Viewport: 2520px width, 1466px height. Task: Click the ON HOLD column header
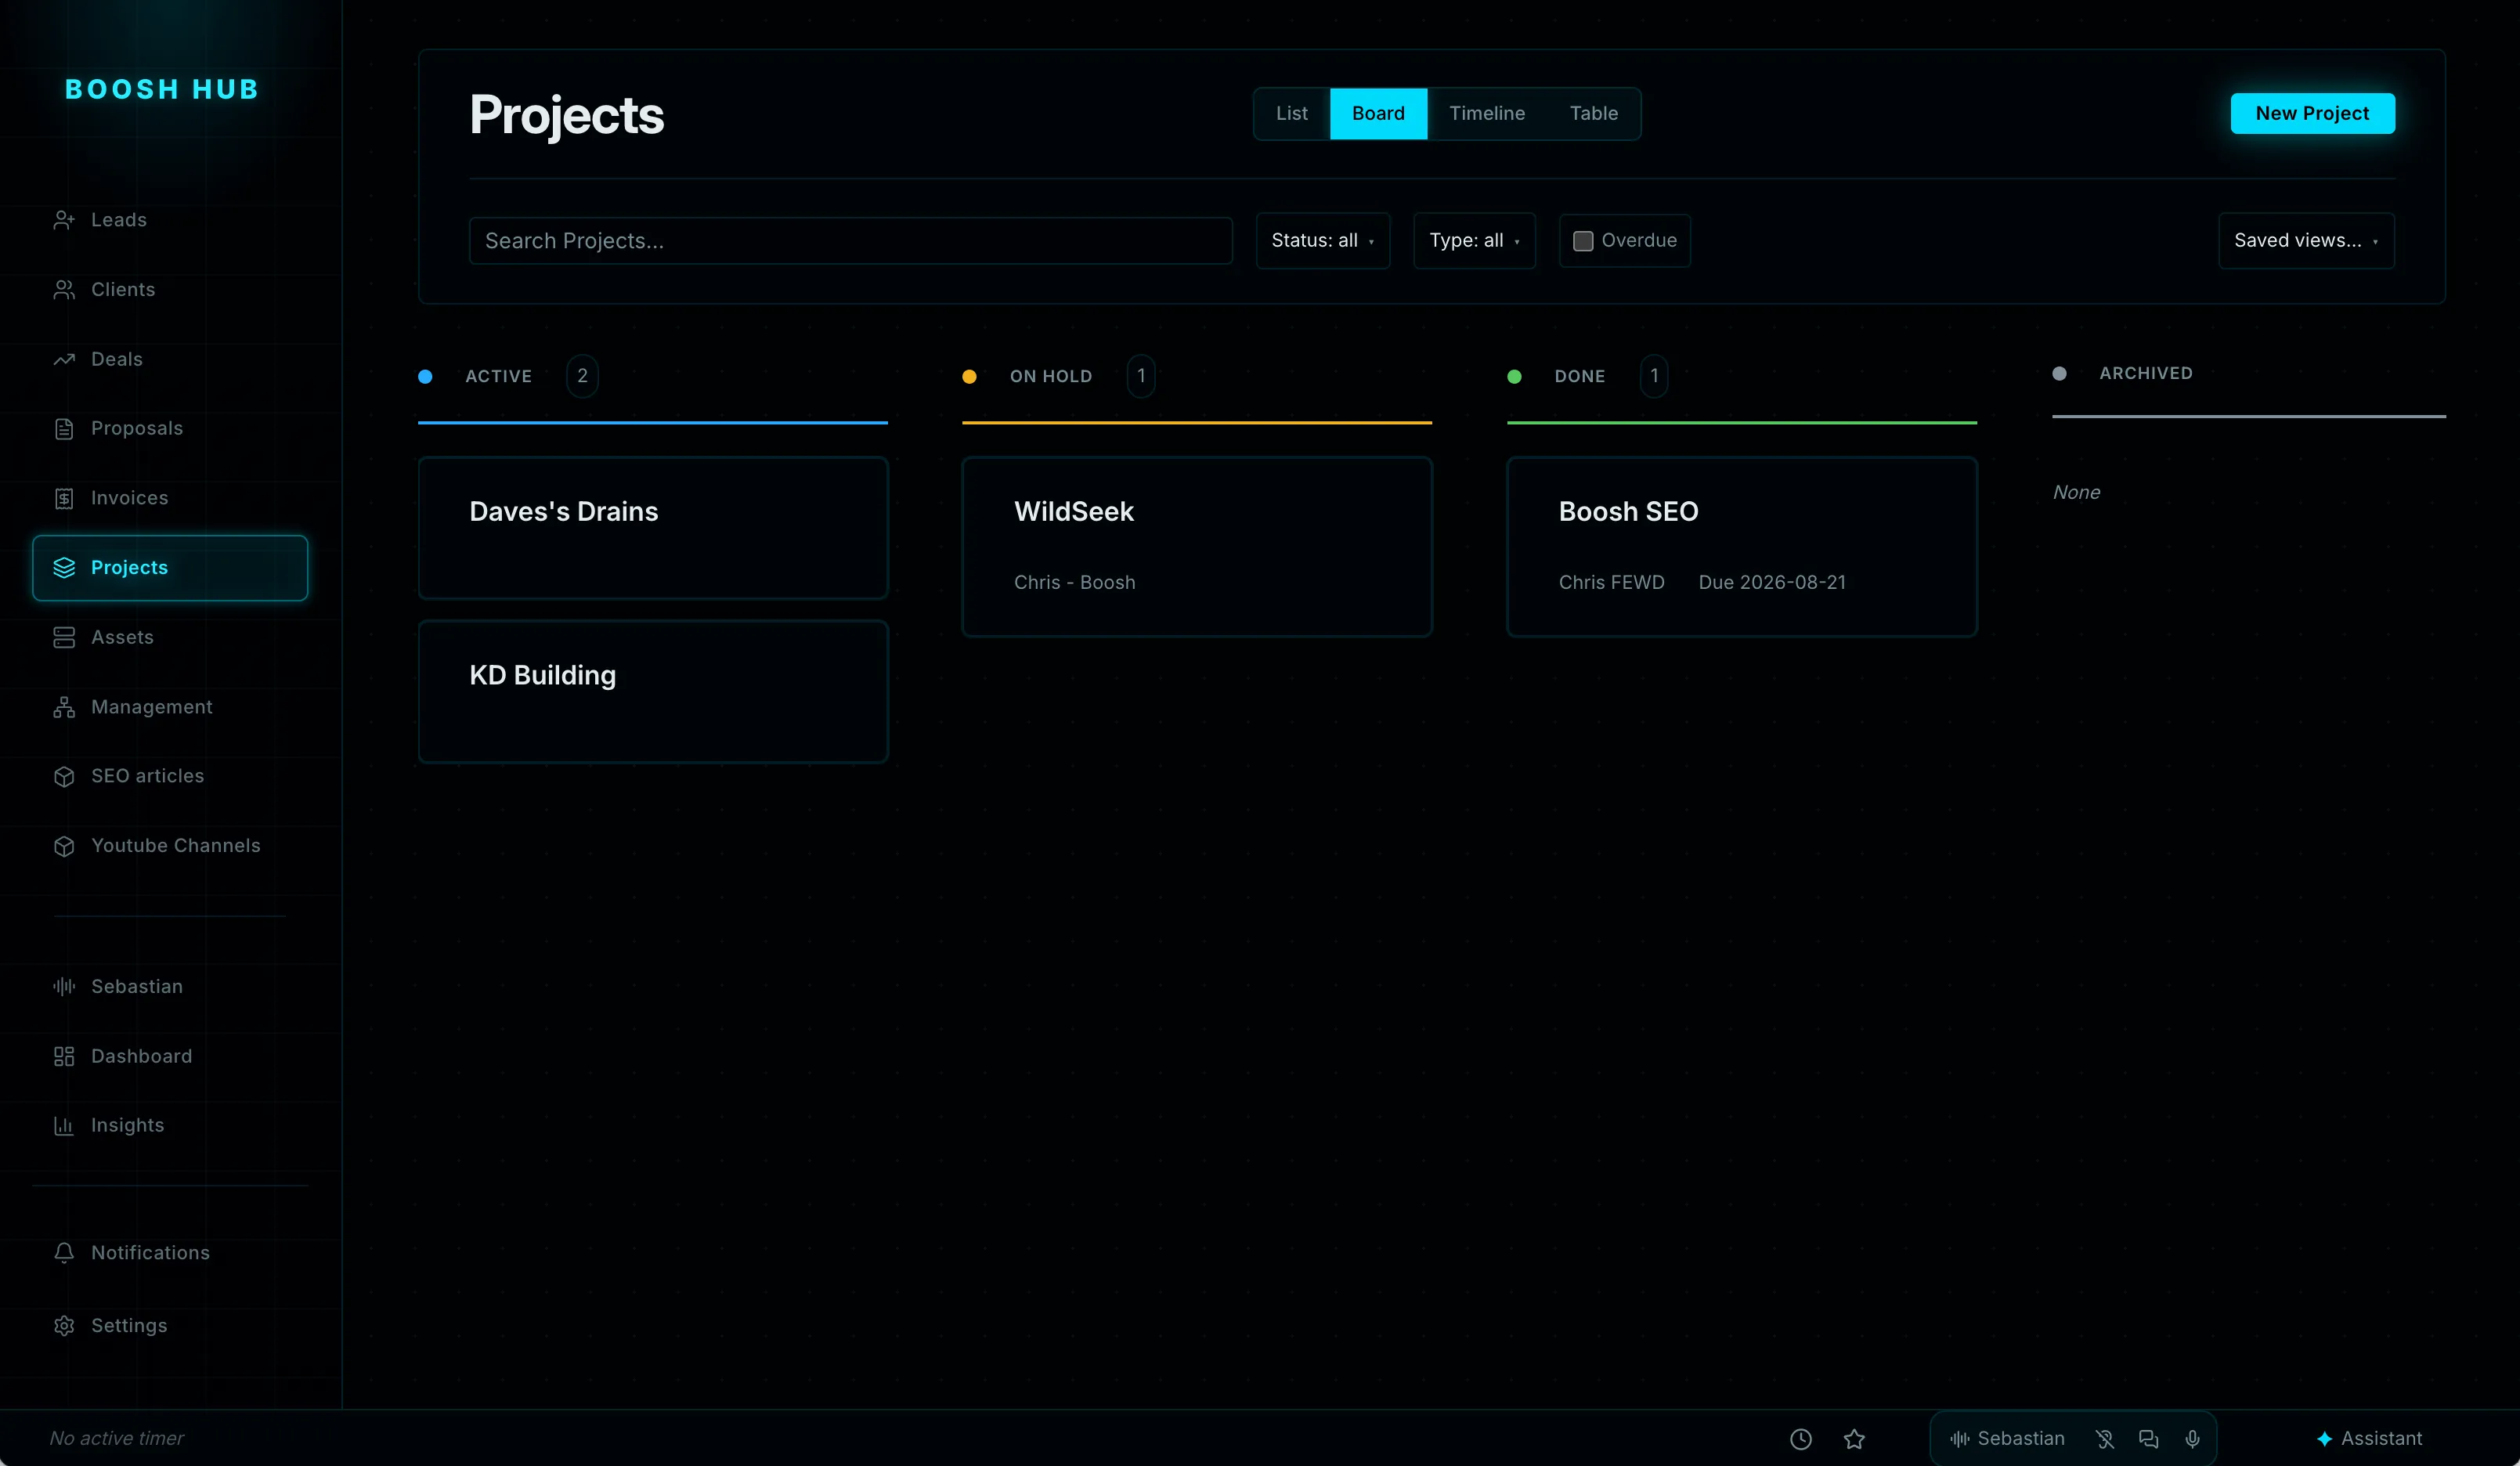1051,377
